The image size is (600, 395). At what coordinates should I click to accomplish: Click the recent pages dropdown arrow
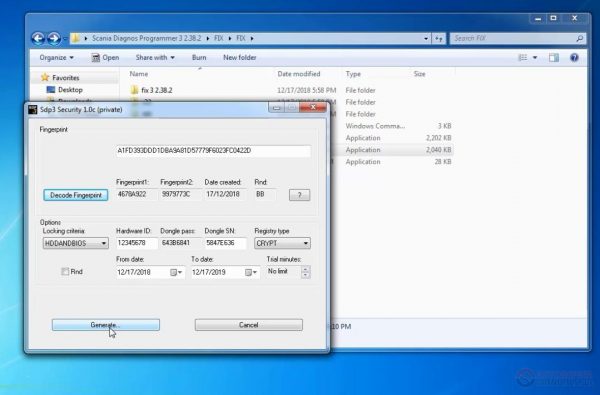pos(65,39)
